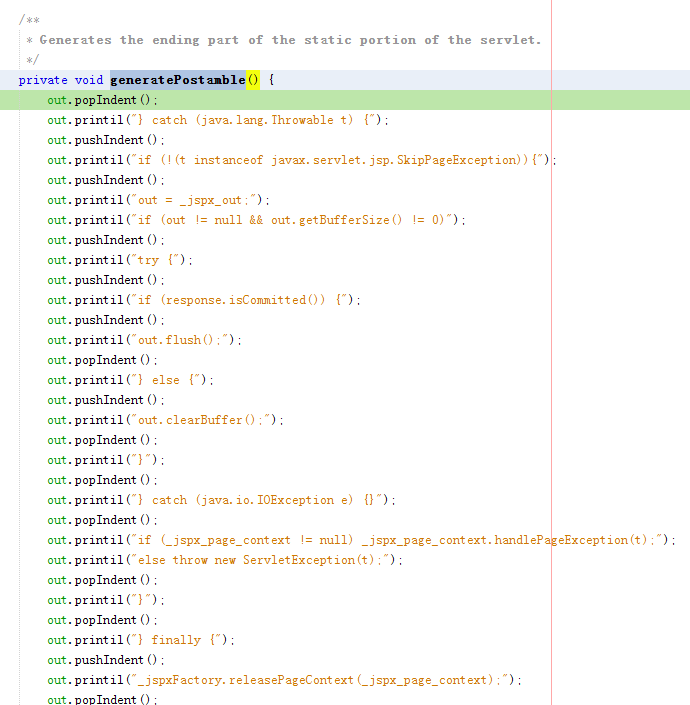Click the 'instanceof' word in the string

tap(228, 160)
